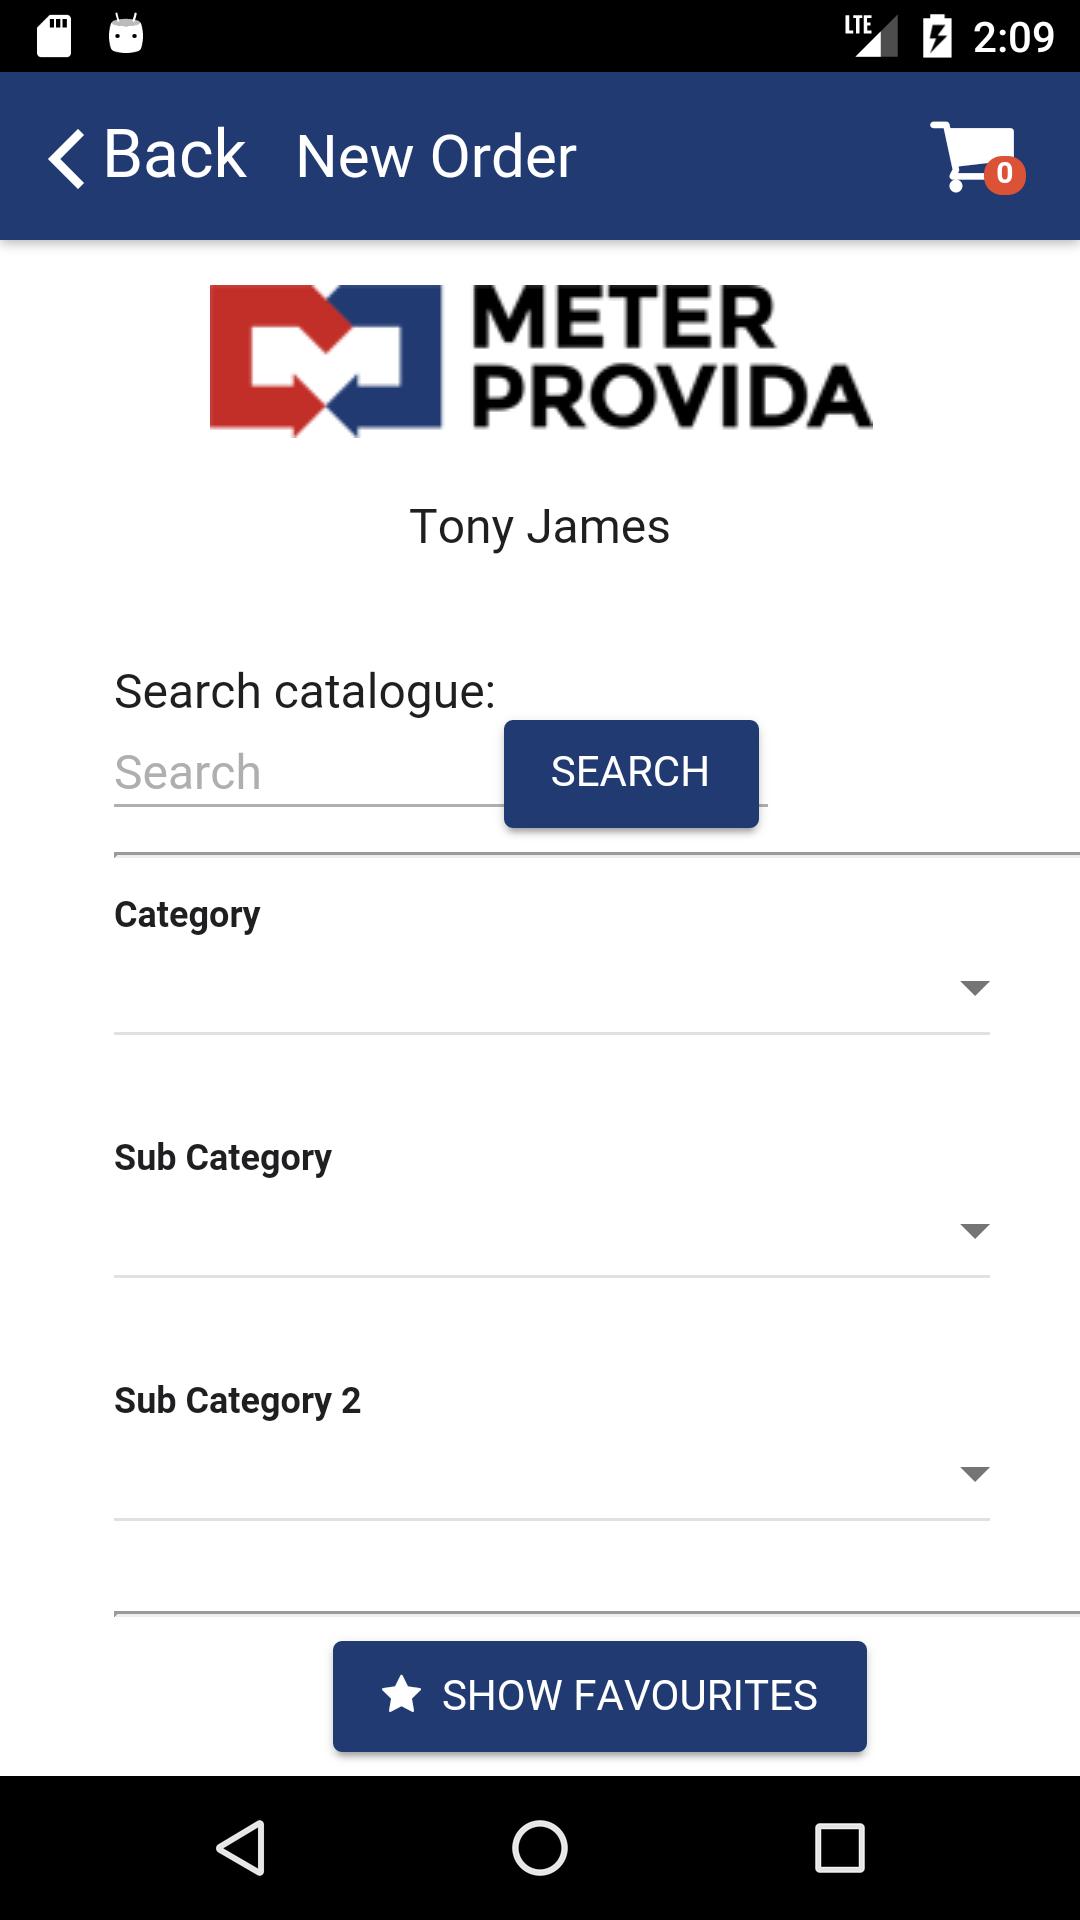This screenshot has height=1920, width=1080.
Task: Expand the Category dropdown arrow
Action: pyautogui.click(x=974, y=988)
